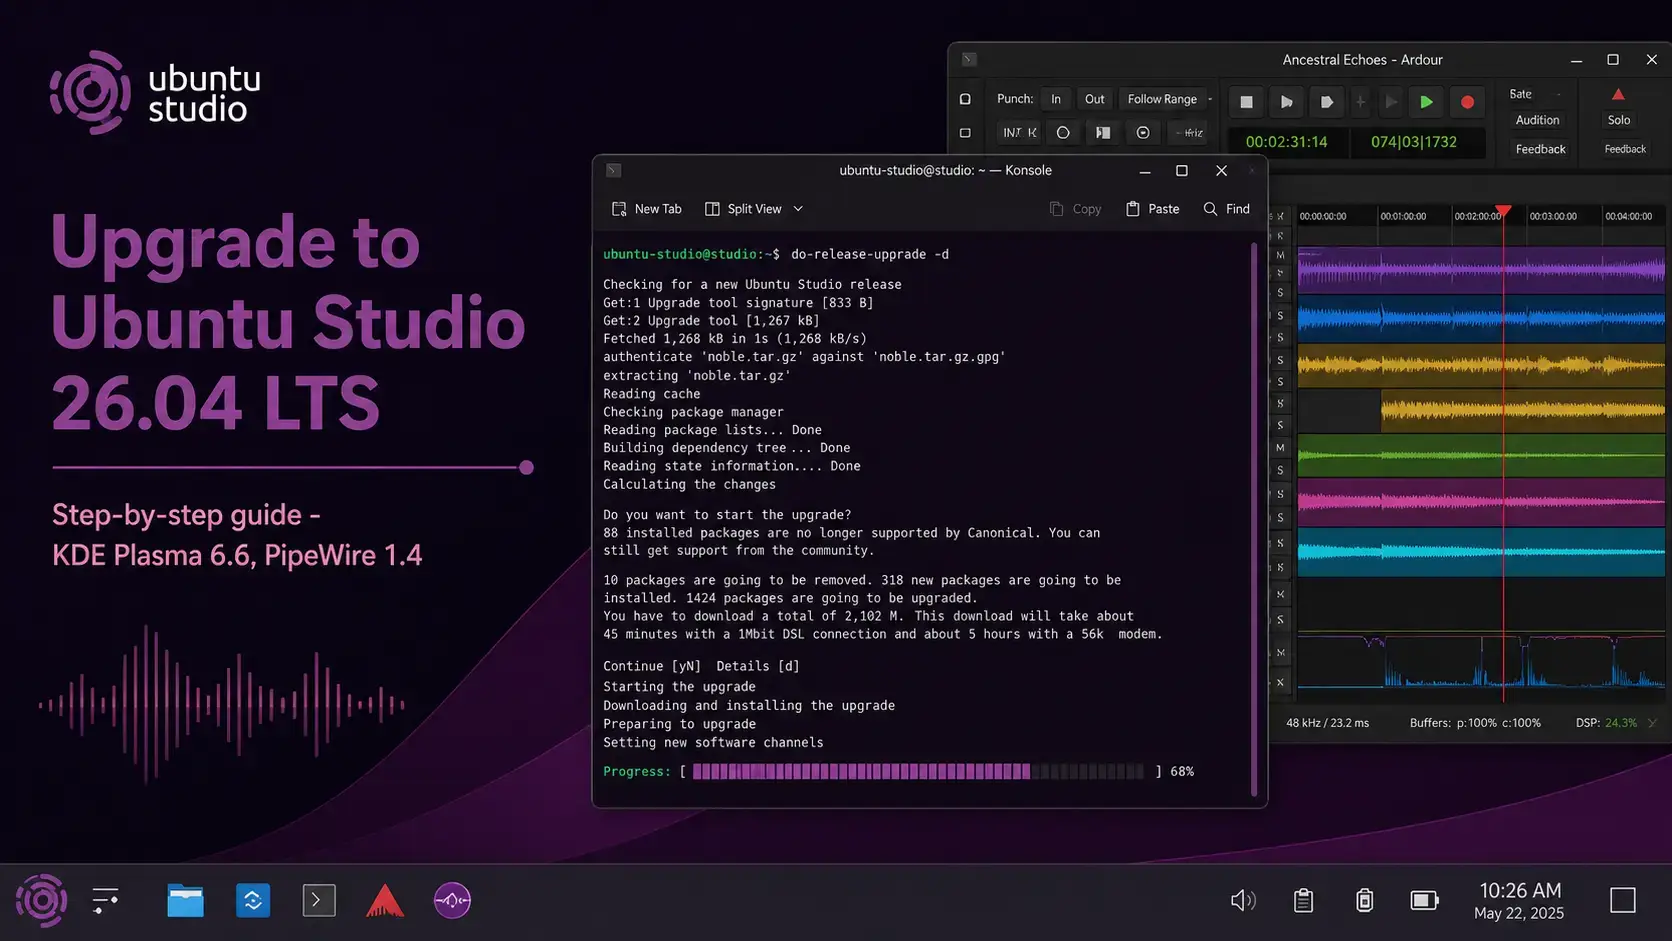Open the file manager from the taskbar
1672x941 pixels.
tap(185, 900)
